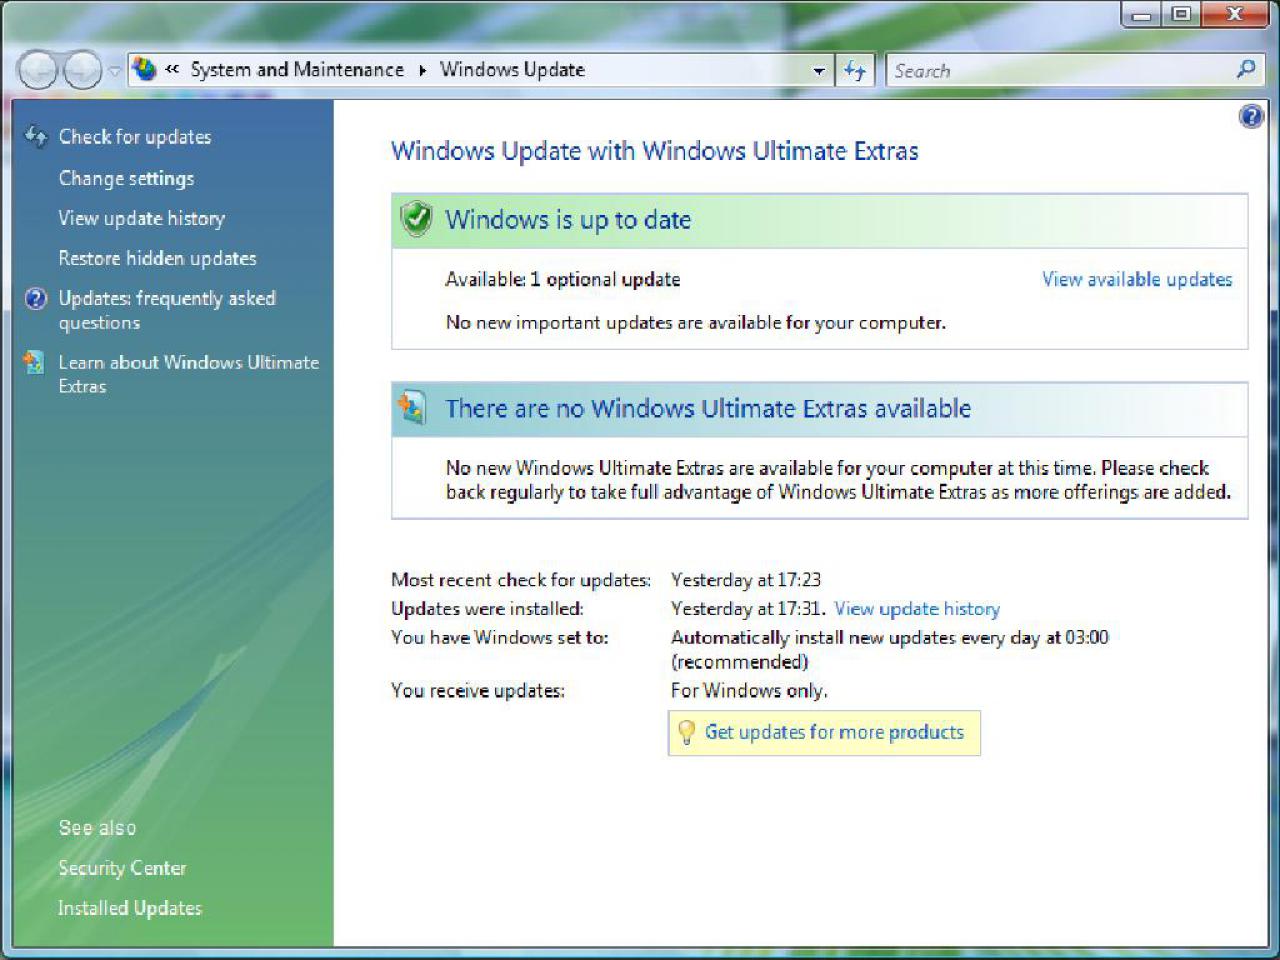
Task: Maximize the Windows Update window
Action: (x=1182, y=14)
